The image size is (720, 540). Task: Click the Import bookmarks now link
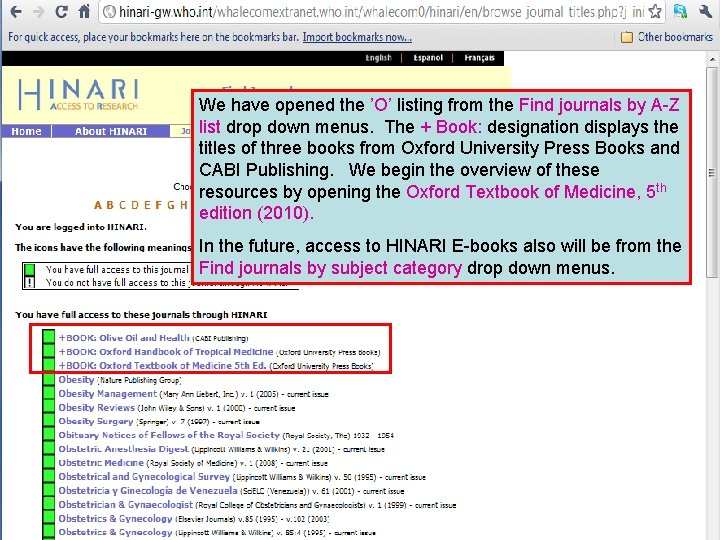(x=357, y=37)
